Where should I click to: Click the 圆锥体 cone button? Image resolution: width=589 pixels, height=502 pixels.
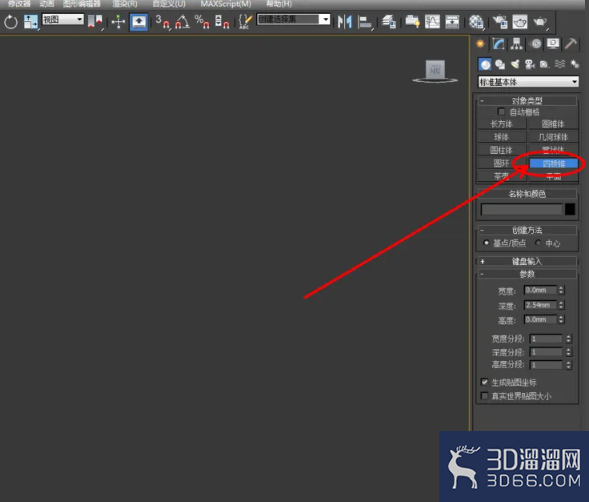pyautogui.click(x=553, y=124)
